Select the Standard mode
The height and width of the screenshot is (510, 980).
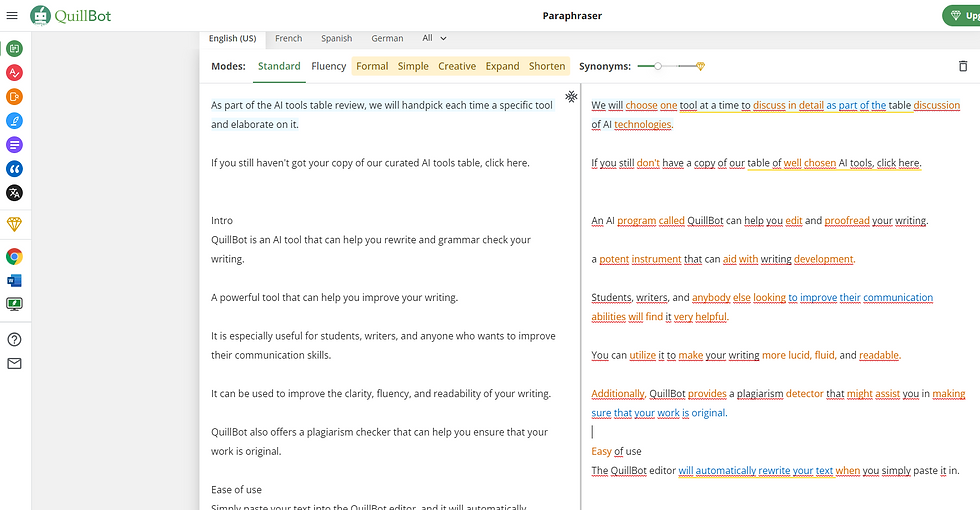tap(279, 66)
